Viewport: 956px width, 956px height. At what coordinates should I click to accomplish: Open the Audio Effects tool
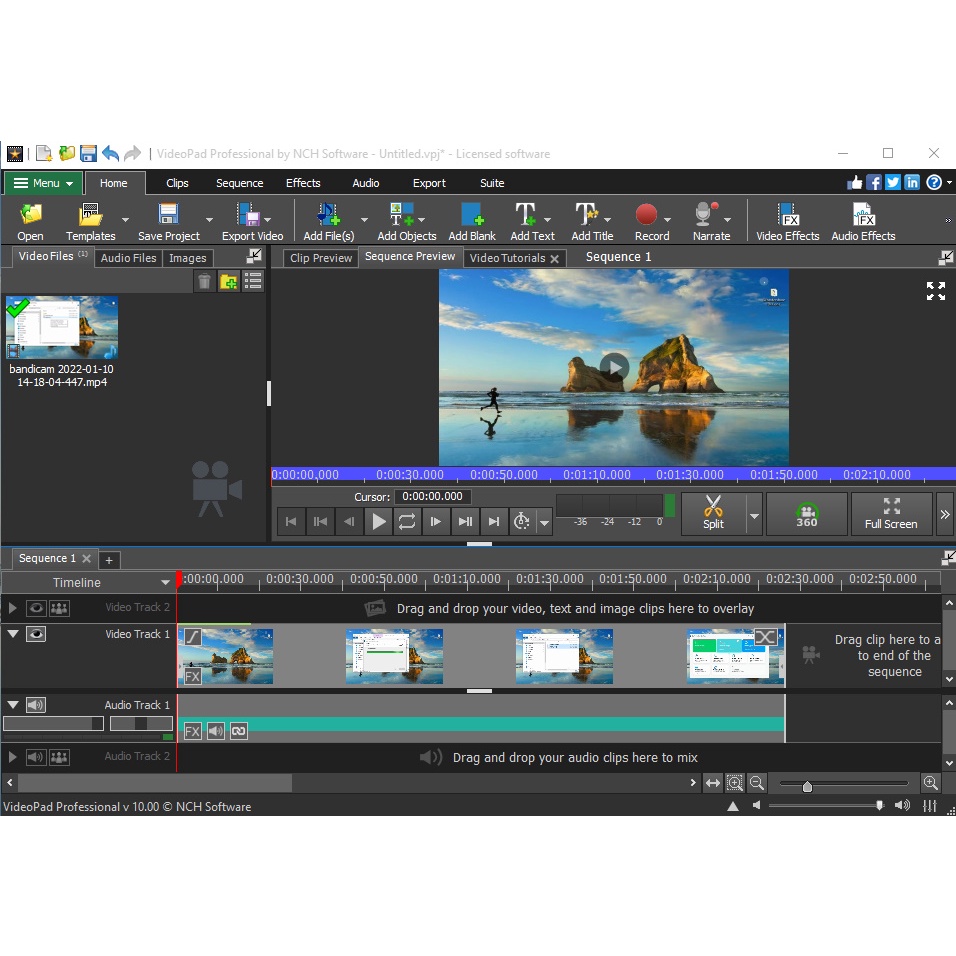863,221
